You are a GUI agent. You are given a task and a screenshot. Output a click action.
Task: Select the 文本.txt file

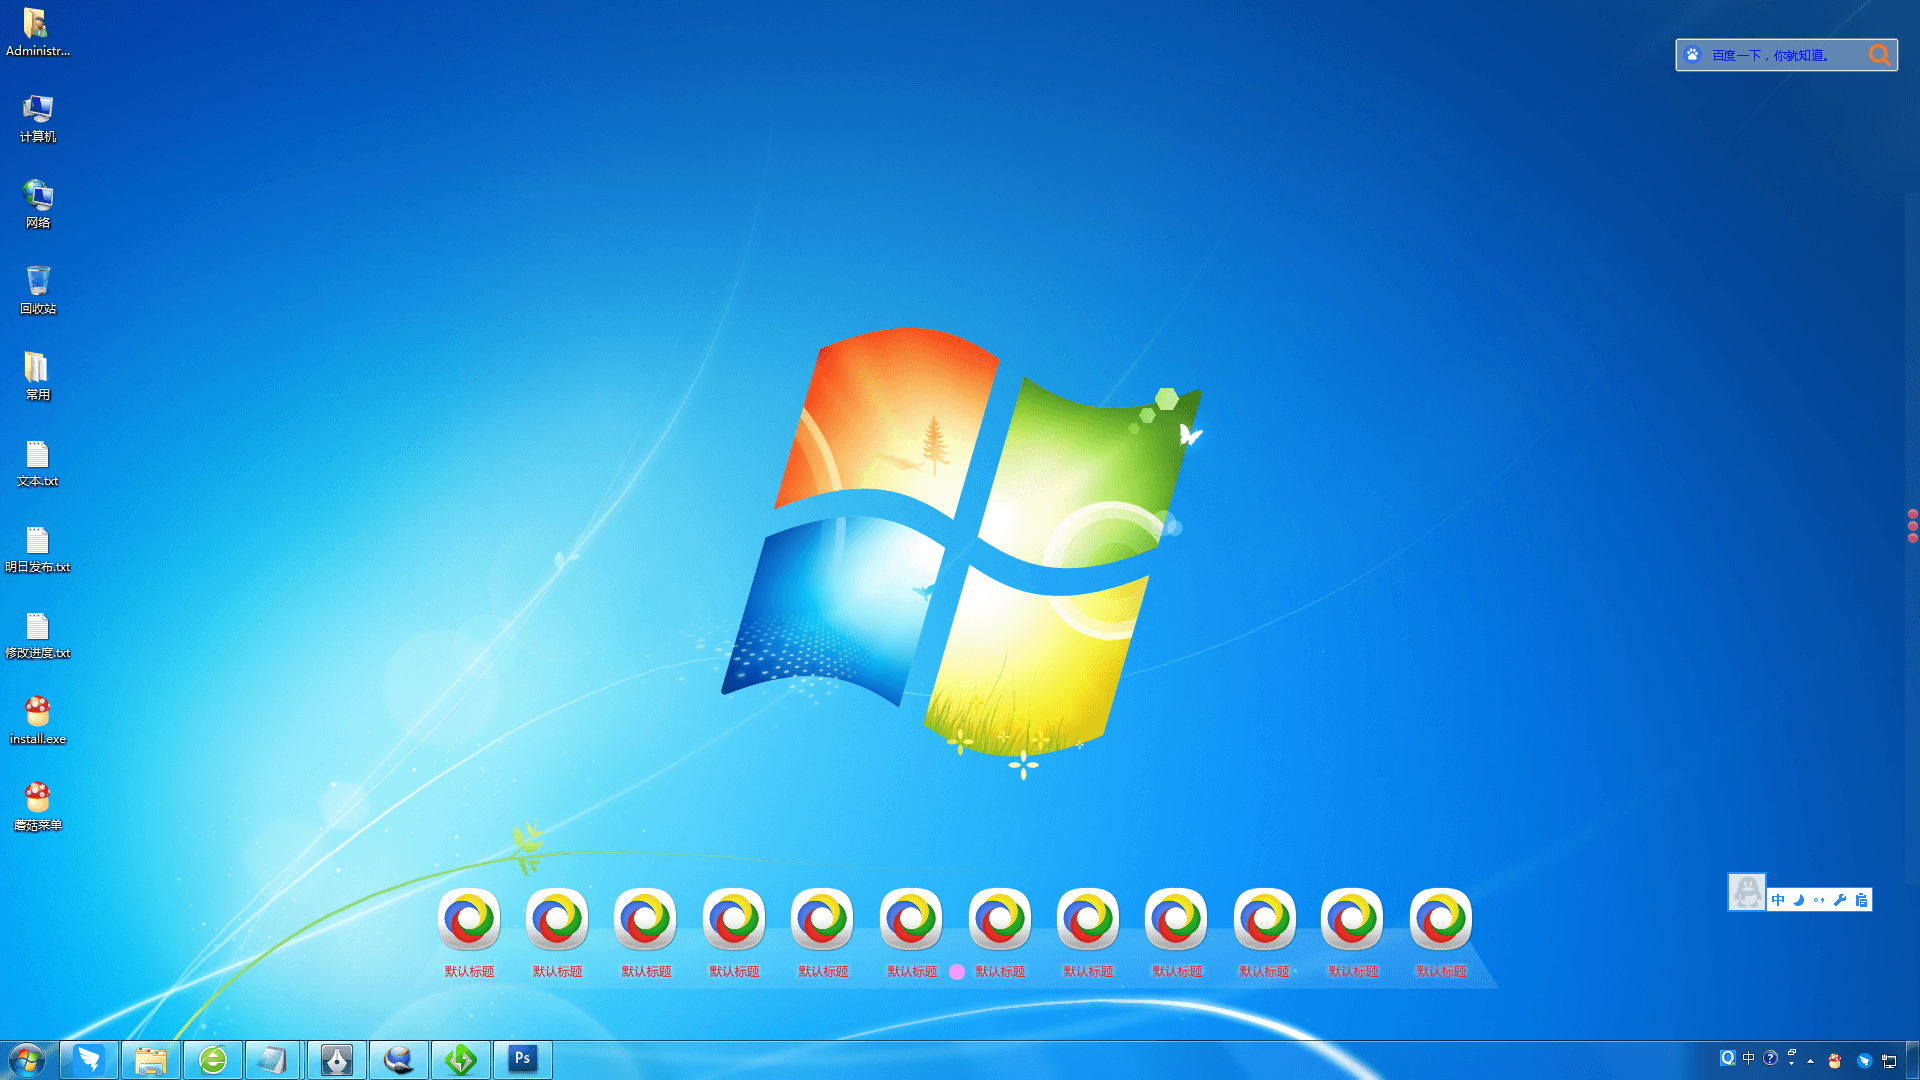pyautogui.click(x=37, y=463)
